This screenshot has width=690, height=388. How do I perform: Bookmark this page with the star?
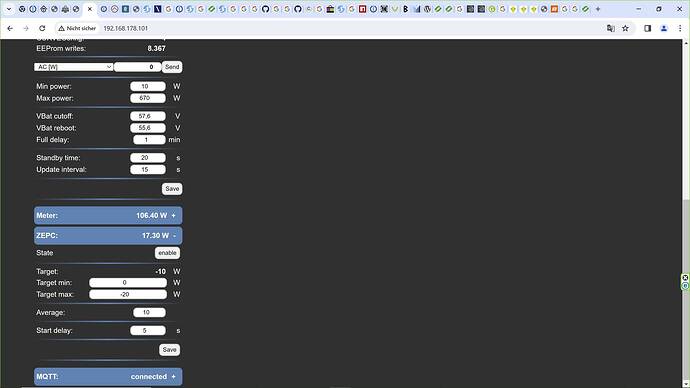625,28
